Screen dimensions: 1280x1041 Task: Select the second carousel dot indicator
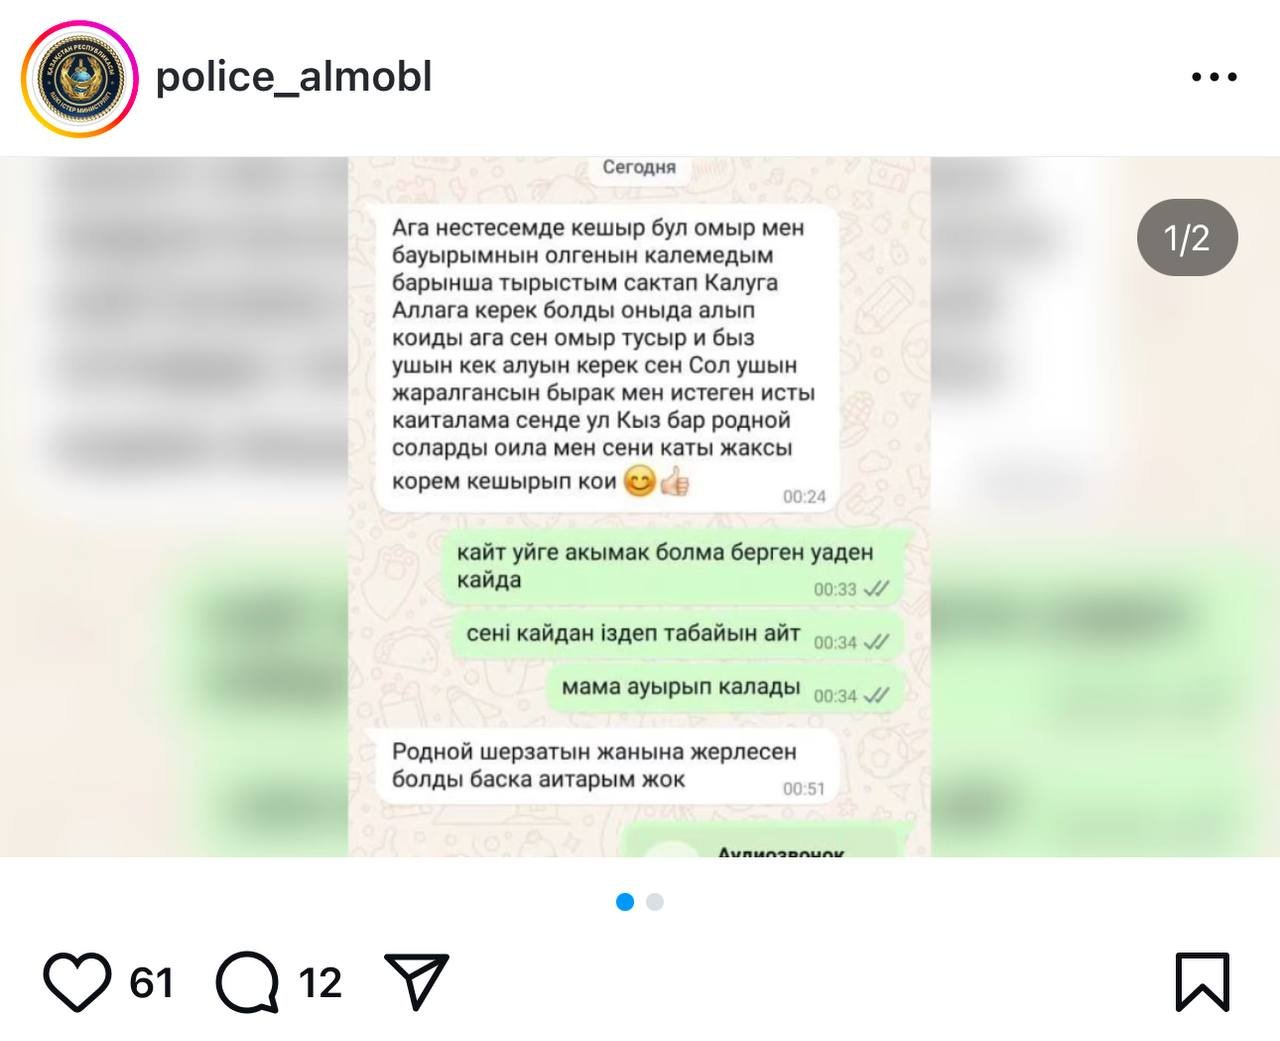655,902
